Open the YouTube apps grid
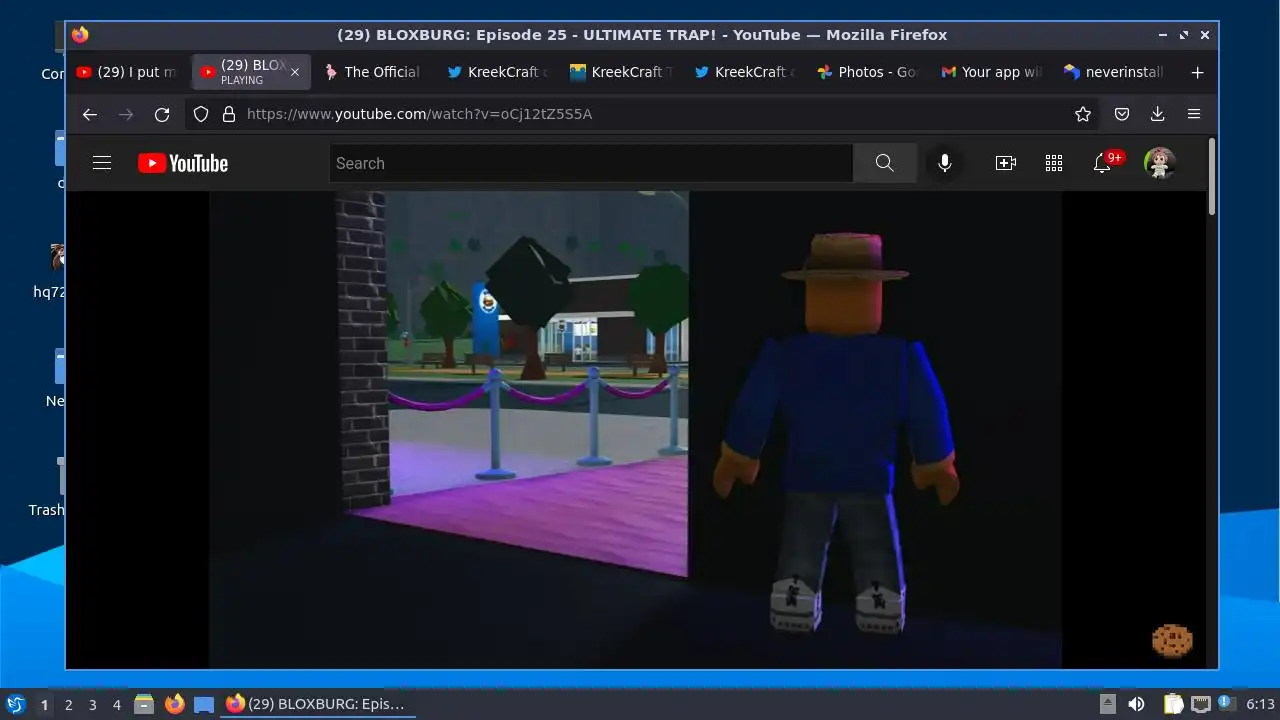 tap(1054, 163)
